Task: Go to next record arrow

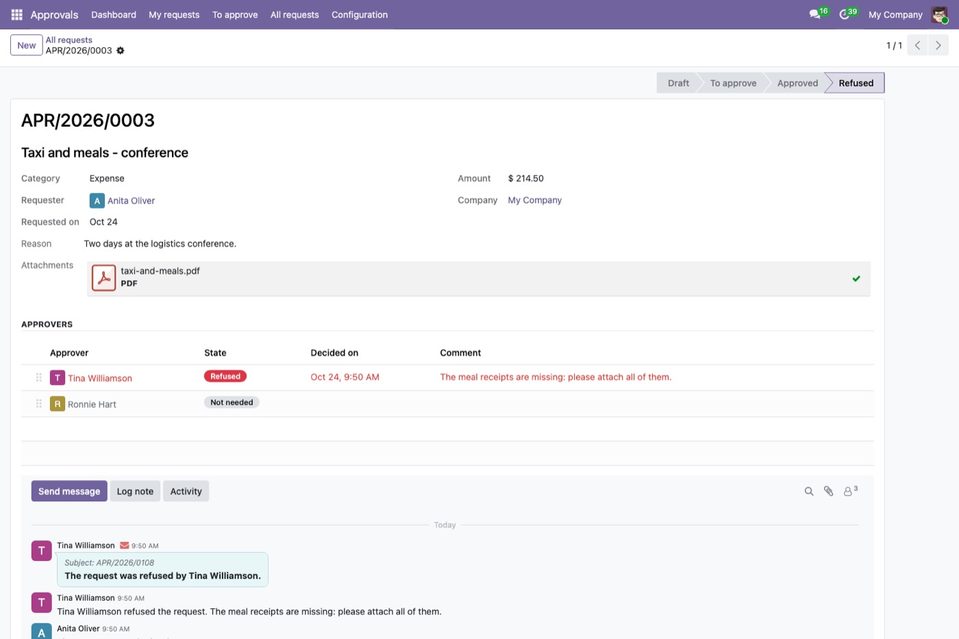Action: (x=938, y=45)
